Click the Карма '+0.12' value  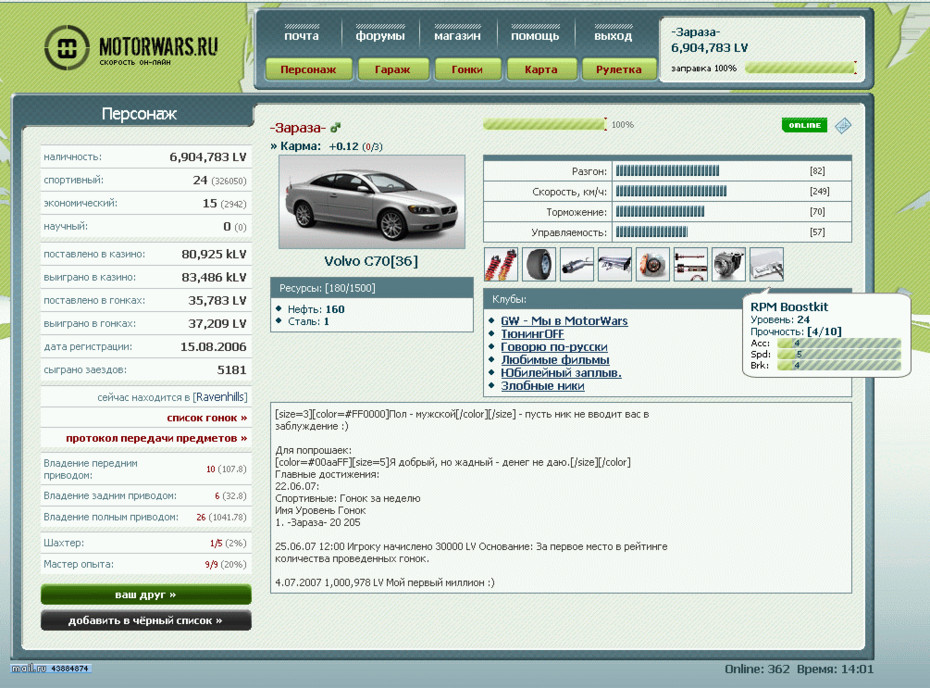point(344,146)
